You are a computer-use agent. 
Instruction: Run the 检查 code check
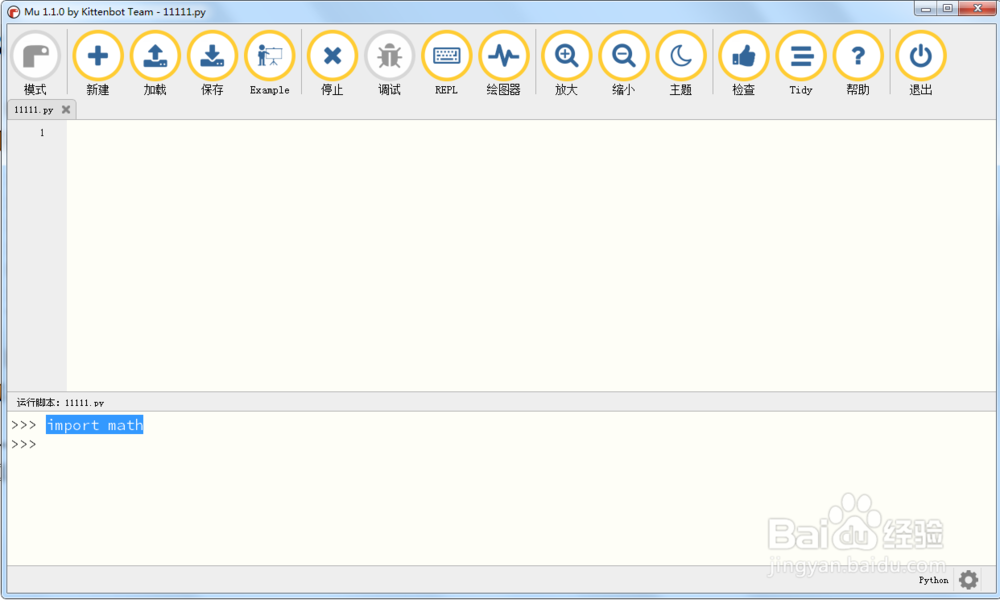tap(744, 64)
